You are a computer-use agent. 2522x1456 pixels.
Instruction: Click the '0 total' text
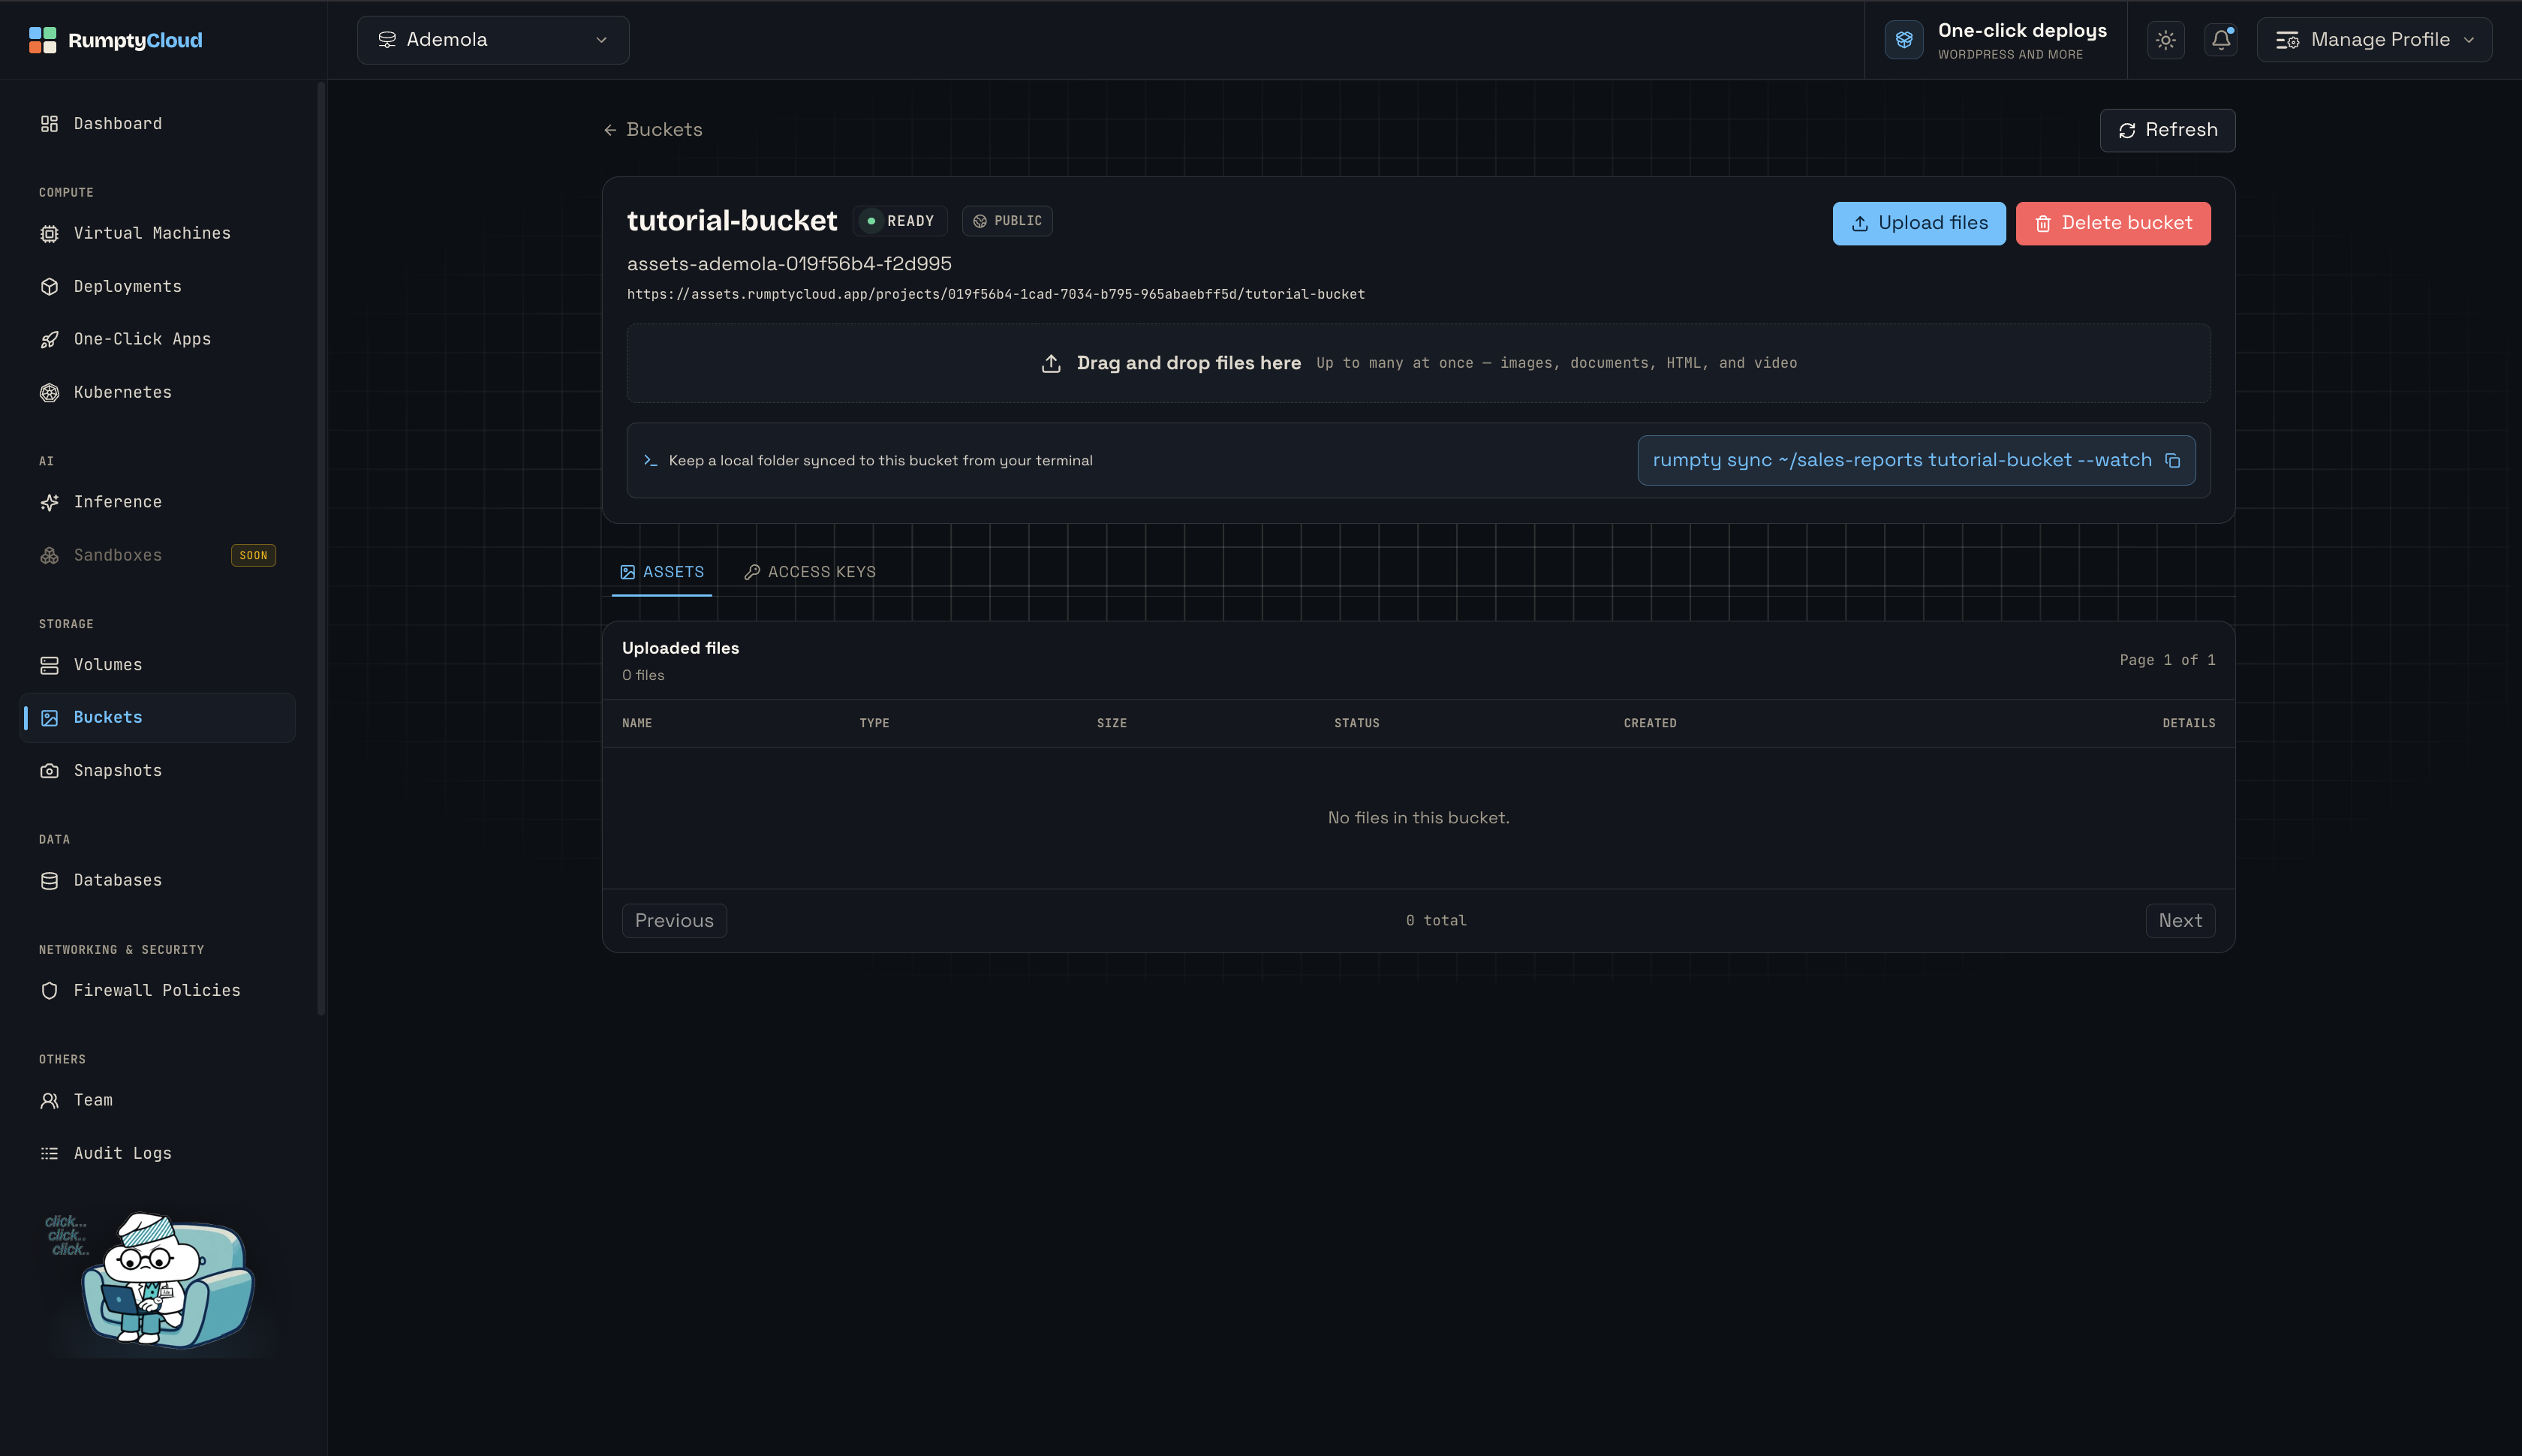tap(1436, 921)
